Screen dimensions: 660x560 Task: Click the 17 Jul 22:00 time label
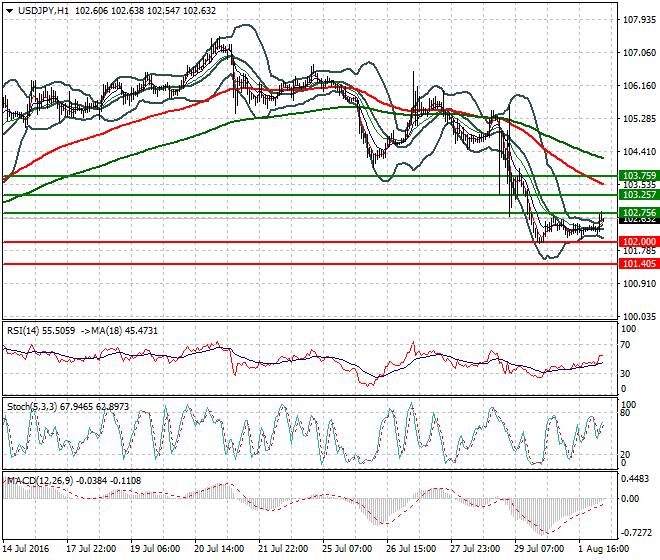[91, 549]
